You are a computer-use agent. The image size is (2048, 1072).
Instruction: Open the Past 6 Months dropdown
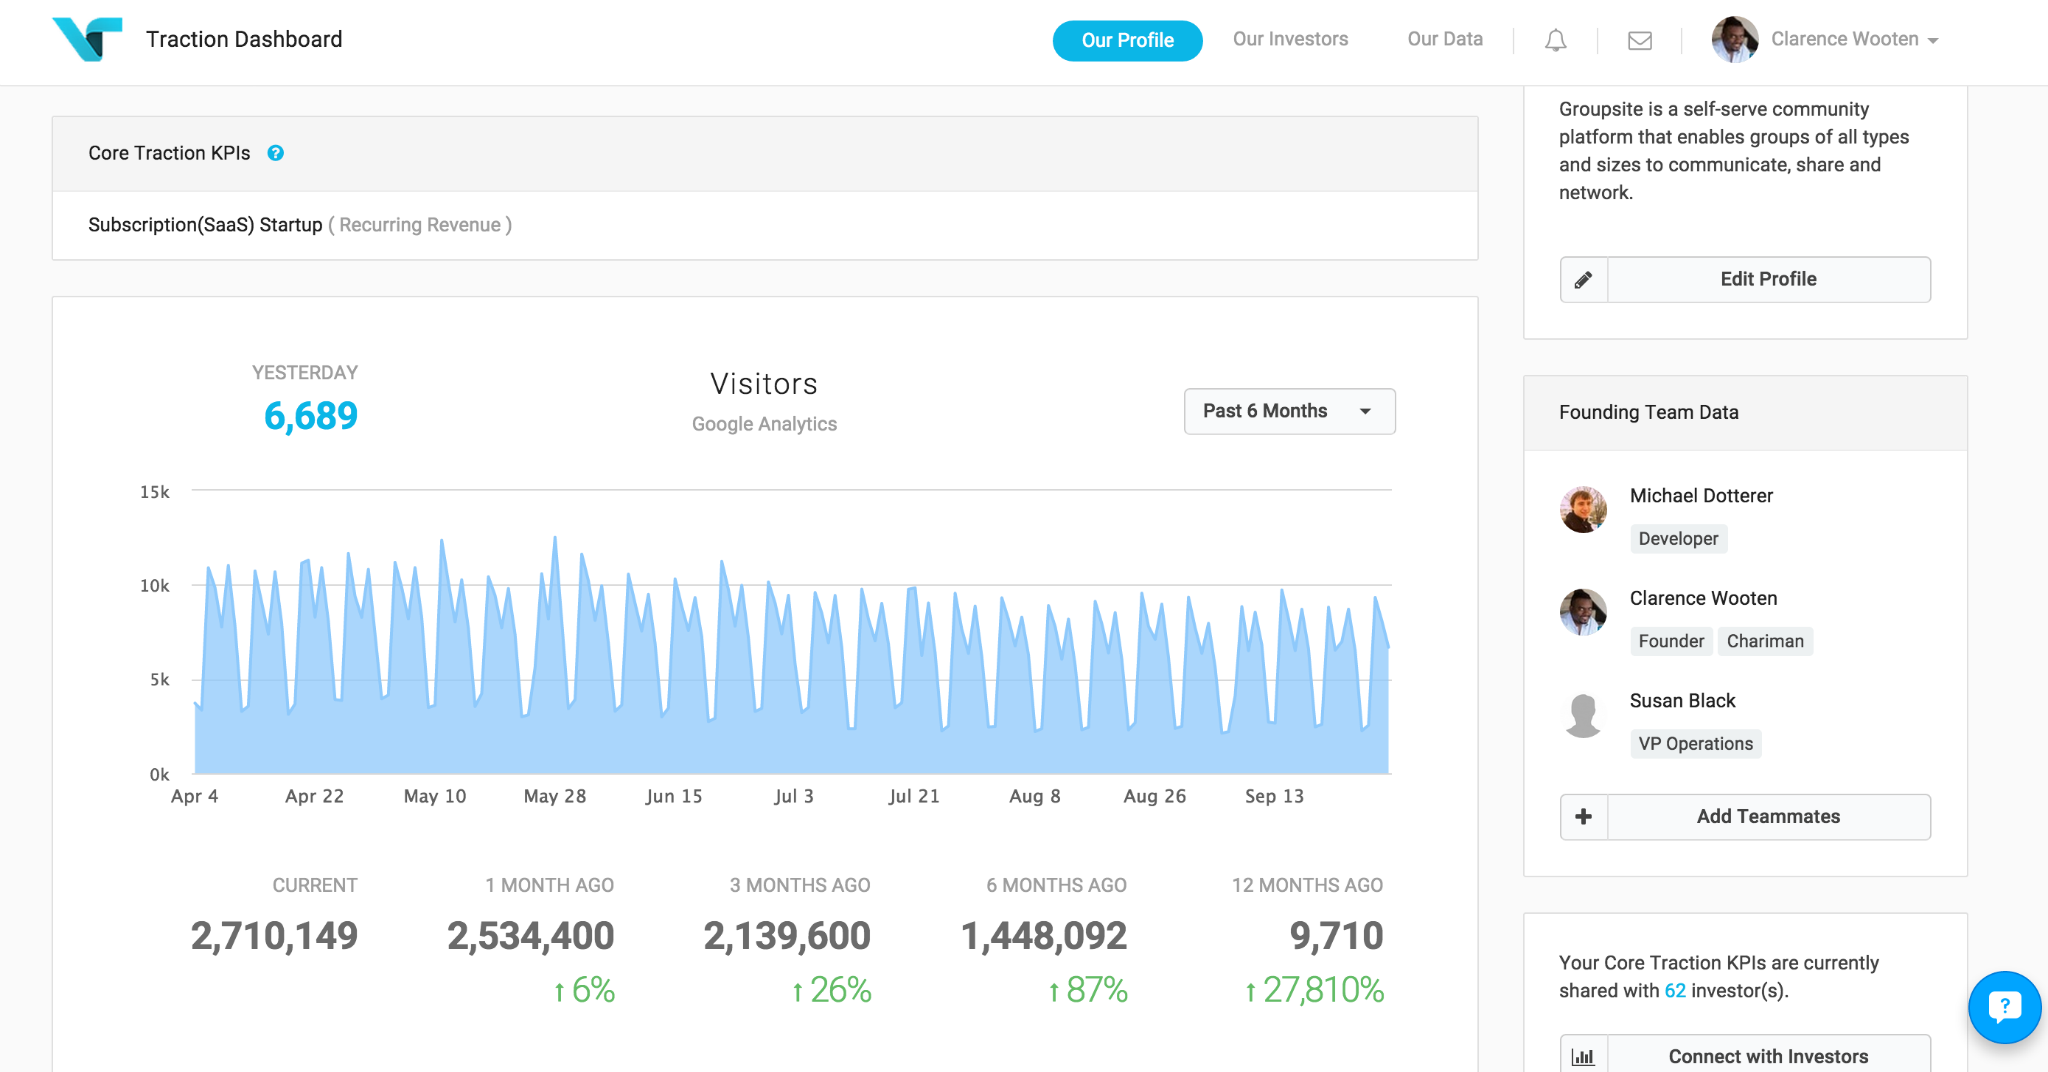(1289, 411)
